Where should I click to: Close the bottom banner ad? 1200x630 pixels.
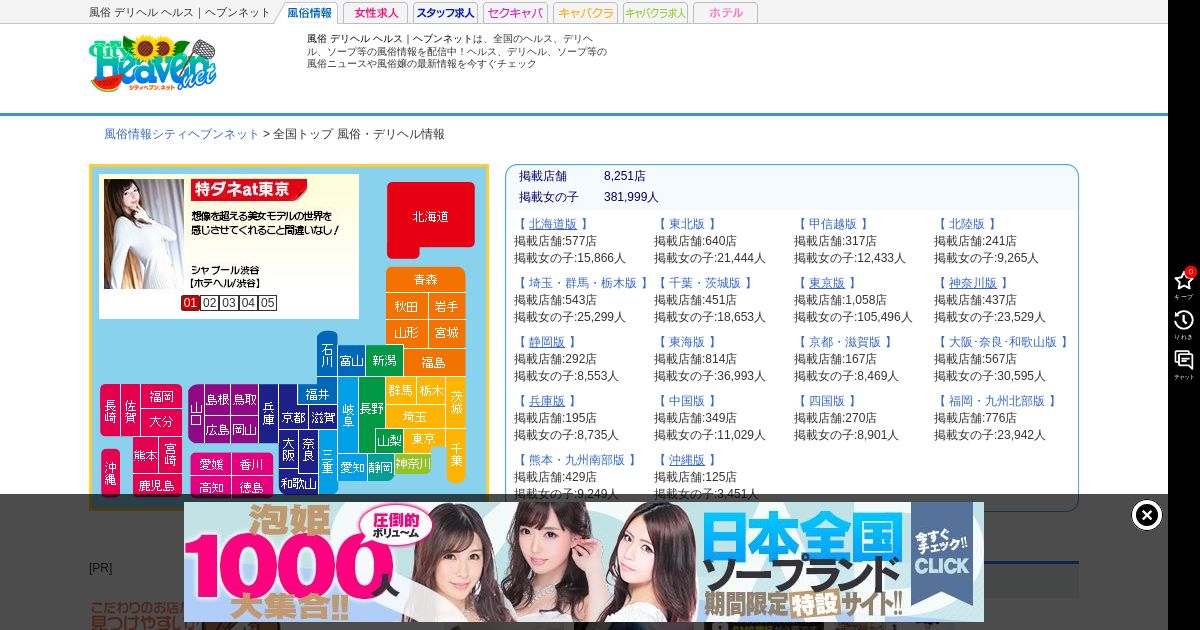[1147, 515]
